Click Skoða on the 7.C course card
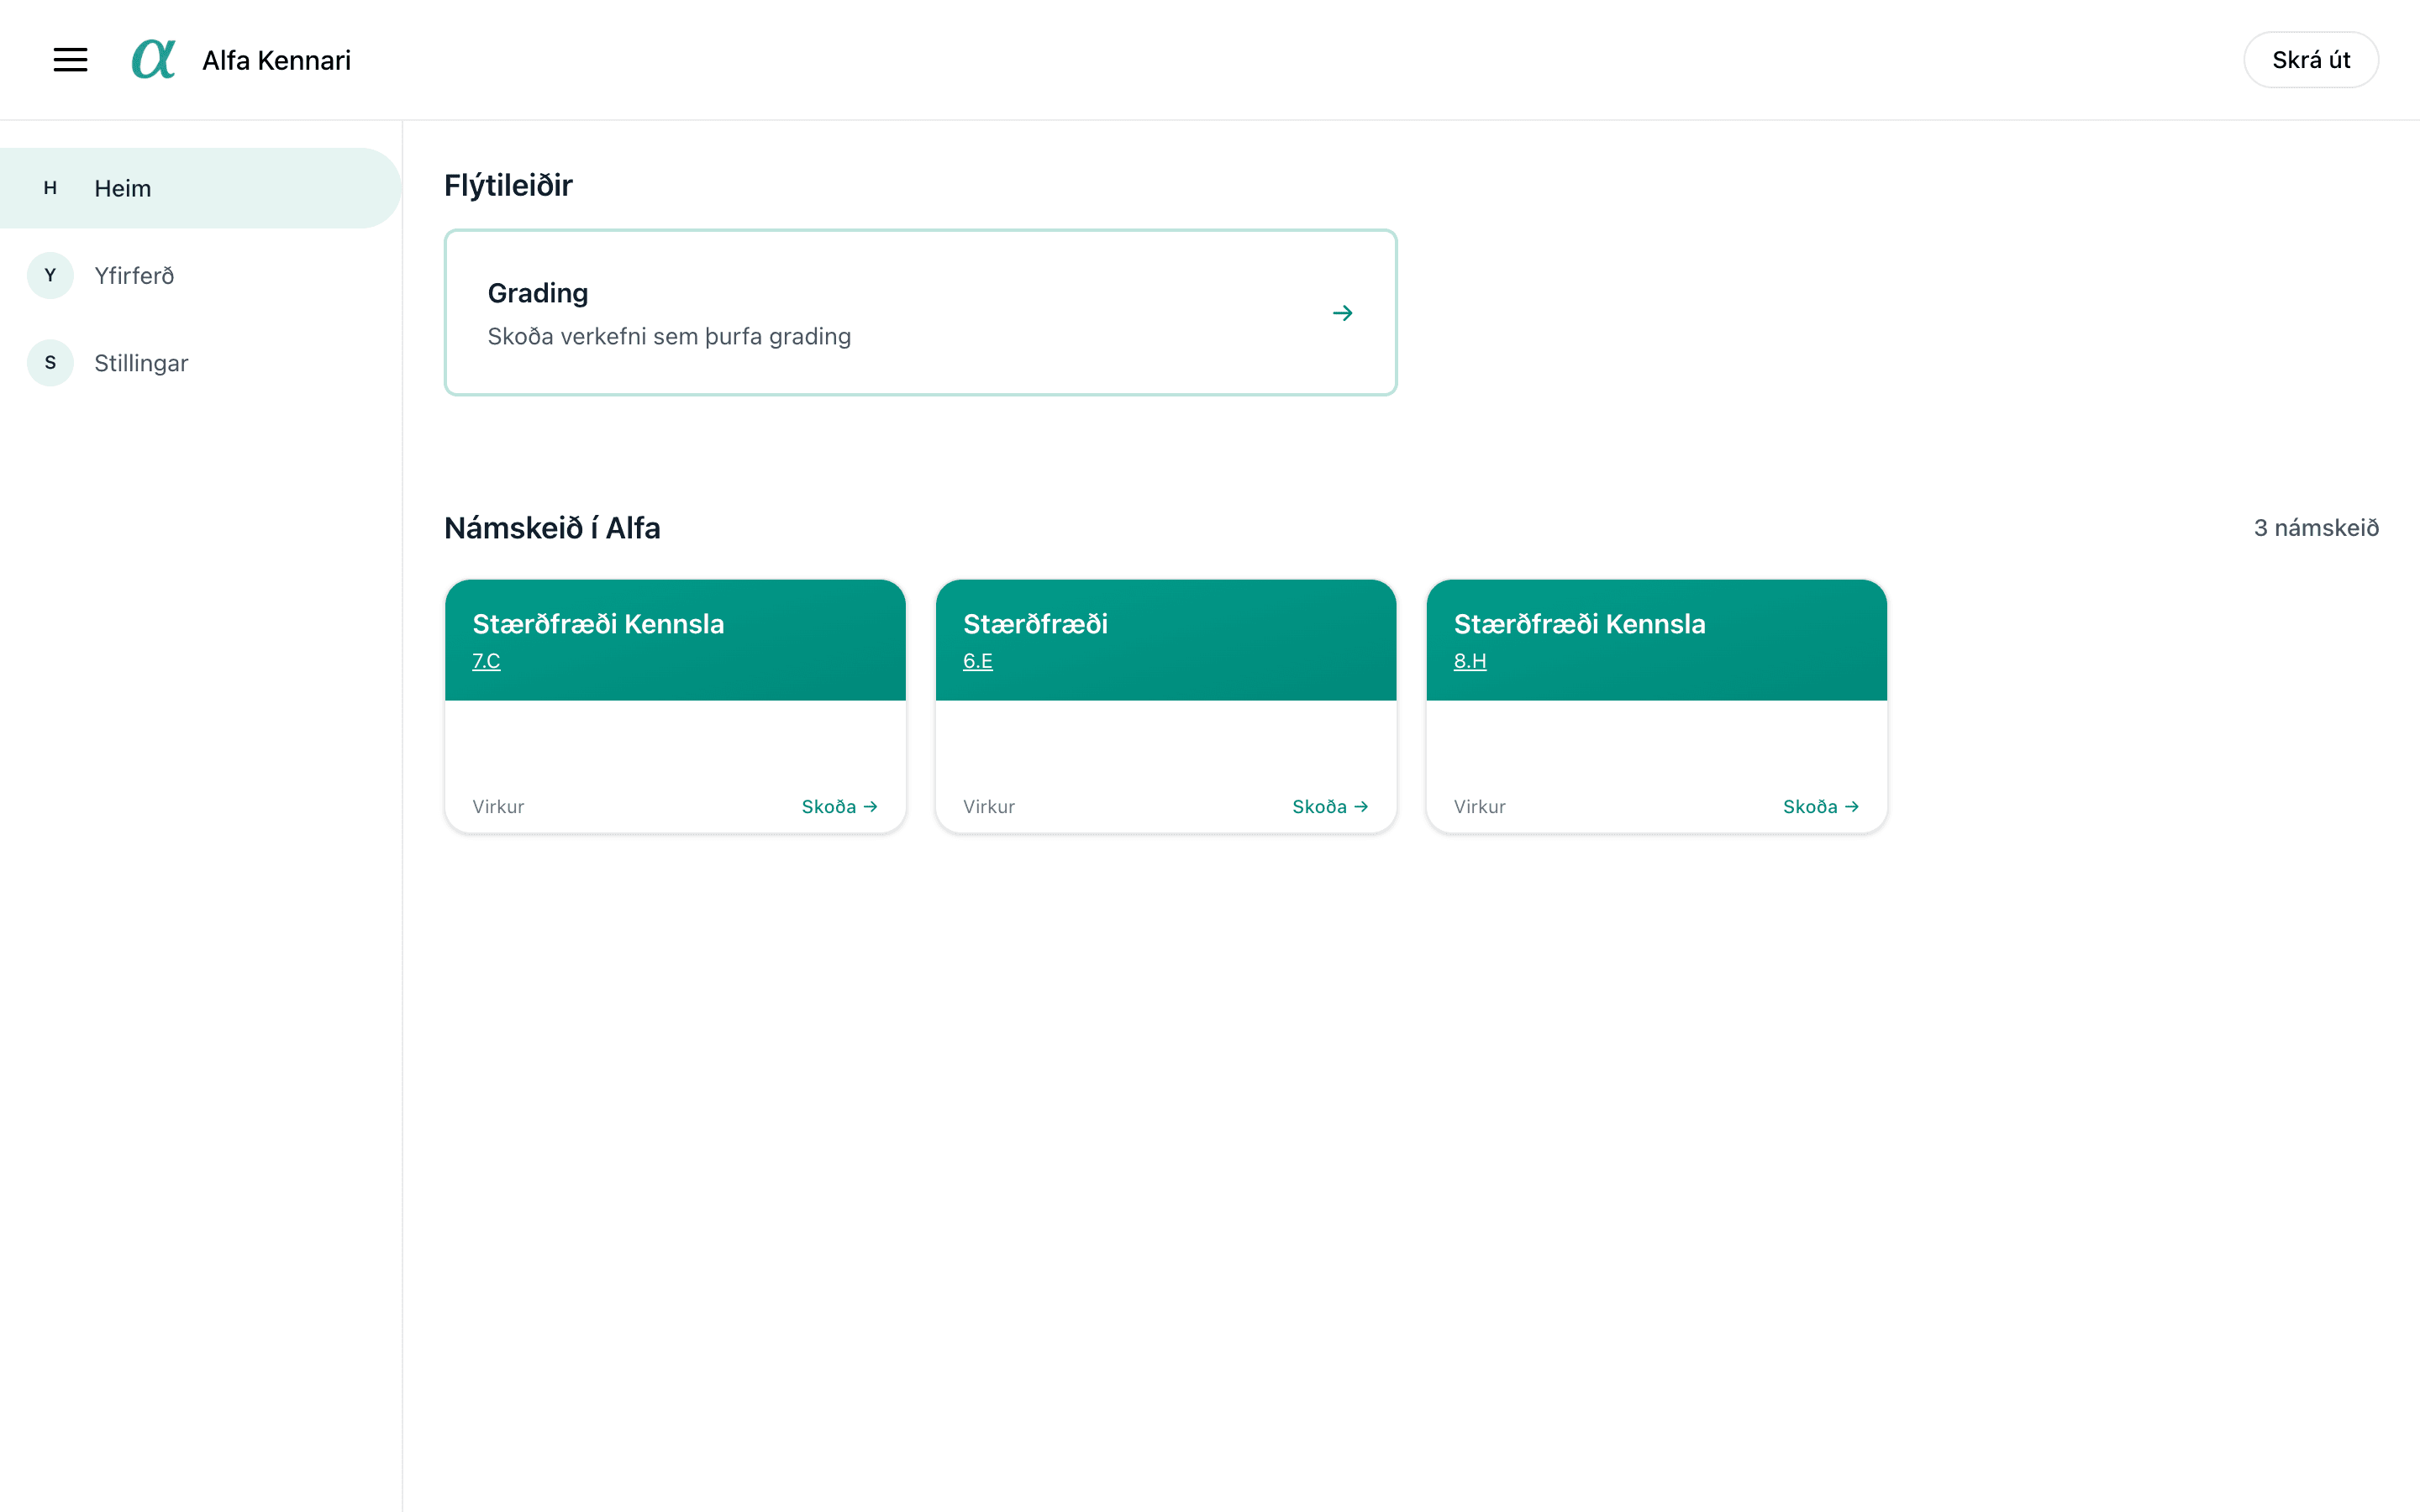The width and height of the screenshot is (2420, 1512). coord(839,807)
